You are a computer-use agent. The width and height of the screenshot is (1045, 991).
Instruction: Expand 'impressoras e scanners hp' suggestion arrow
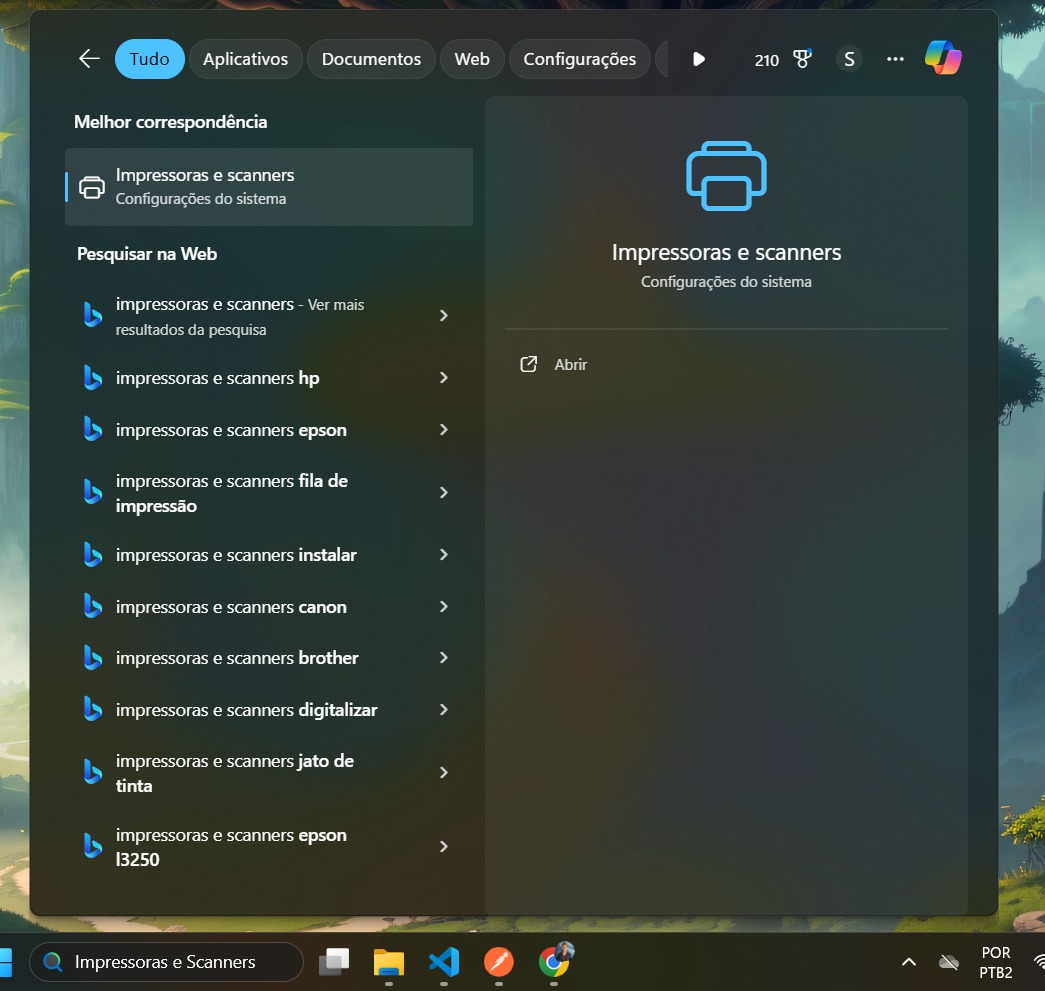pos(444,378)
